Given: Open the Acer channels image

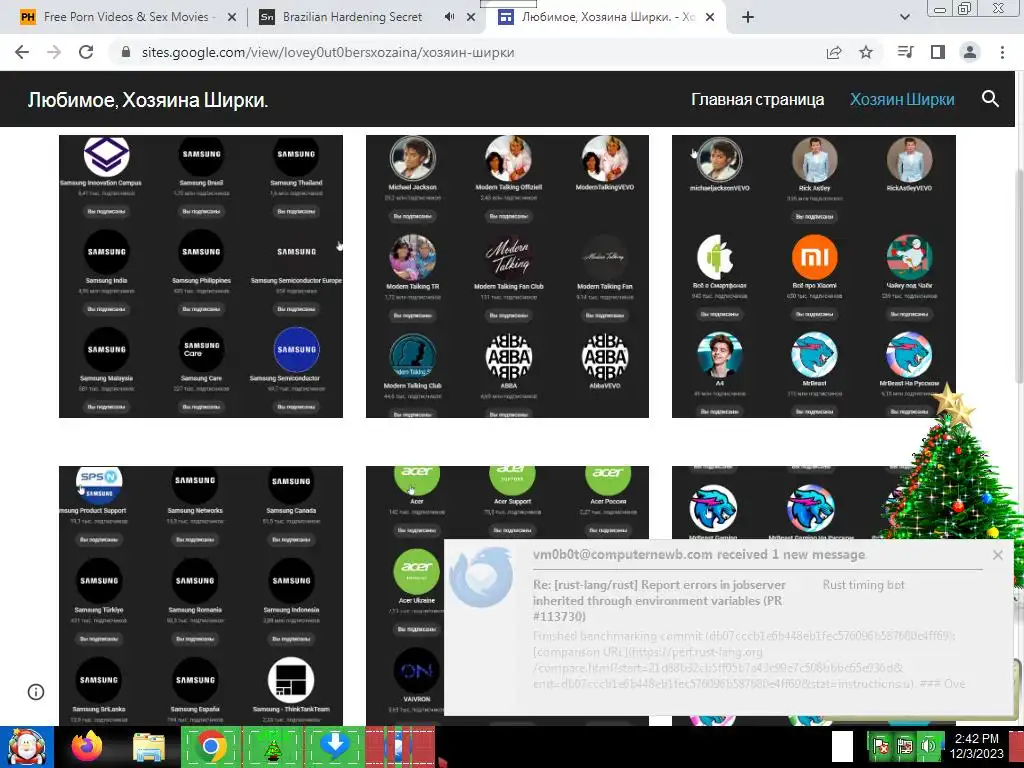Looking at the screenshot, I should coord(405,595).
